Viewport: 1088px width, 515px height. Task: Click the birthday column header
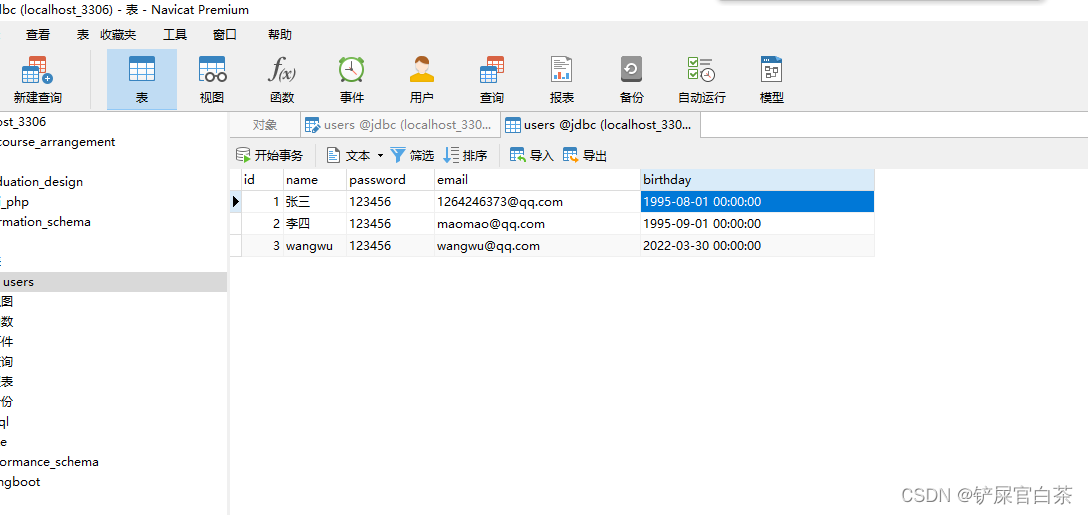coord(758,180)
